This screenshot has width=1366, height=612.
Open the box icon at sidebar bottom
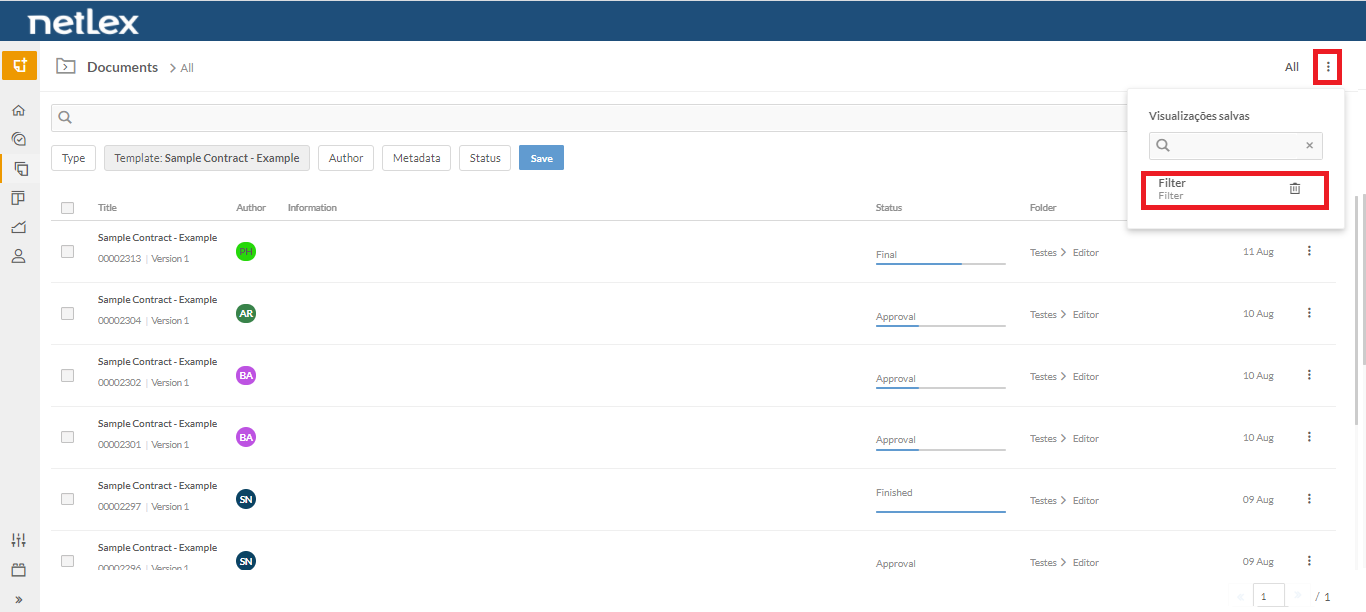tap(18, 570)
